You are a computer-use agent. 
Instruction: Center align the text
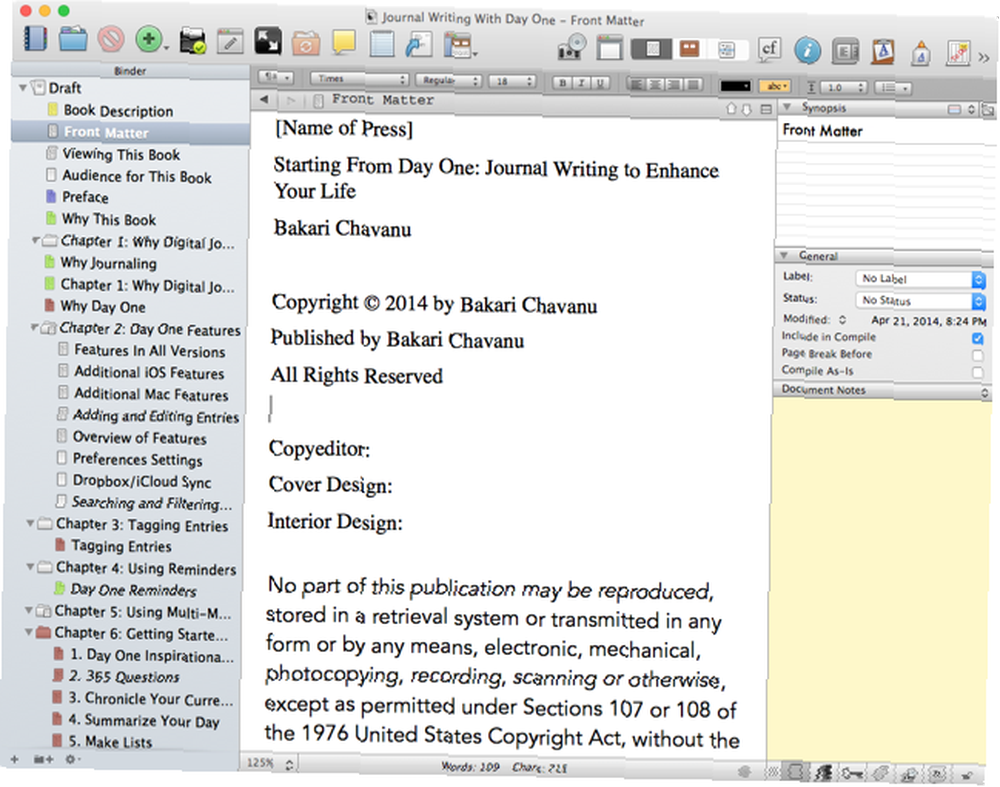[x=655, y=84]
